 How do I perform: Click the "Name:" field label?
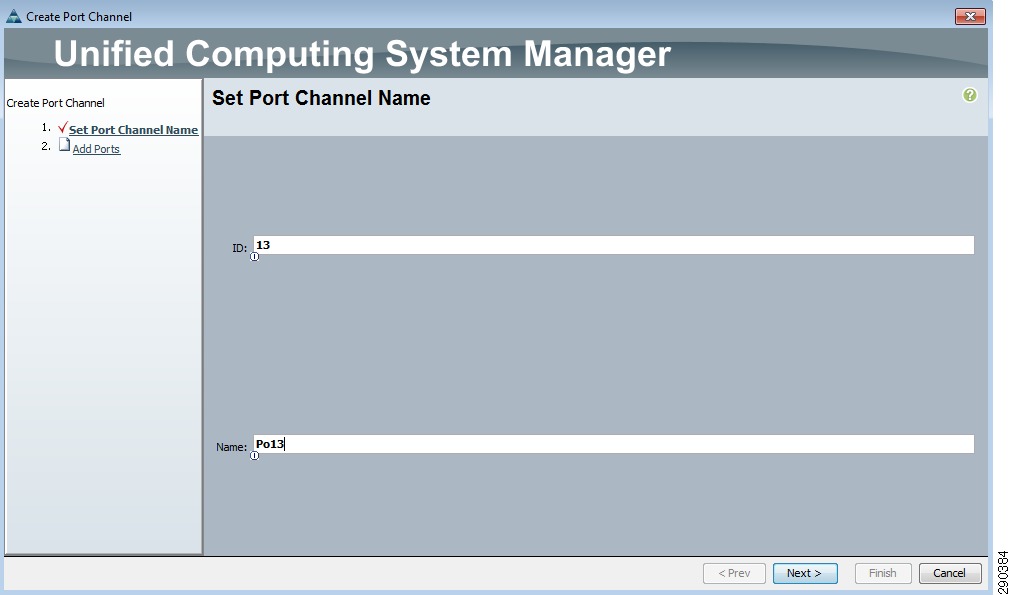tap(231, 447)
